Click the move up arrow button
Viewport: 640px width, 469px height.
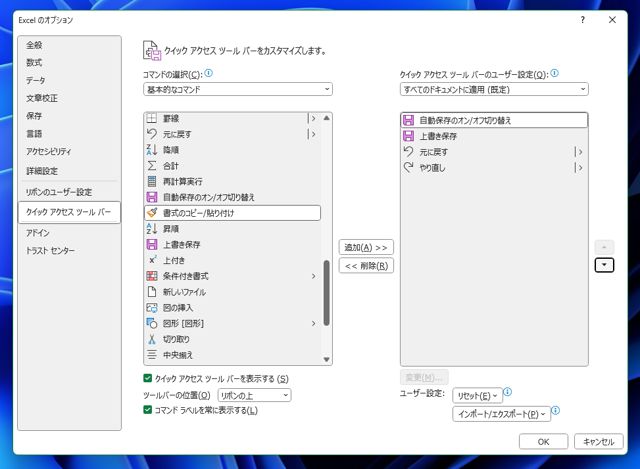coord(604,247)
